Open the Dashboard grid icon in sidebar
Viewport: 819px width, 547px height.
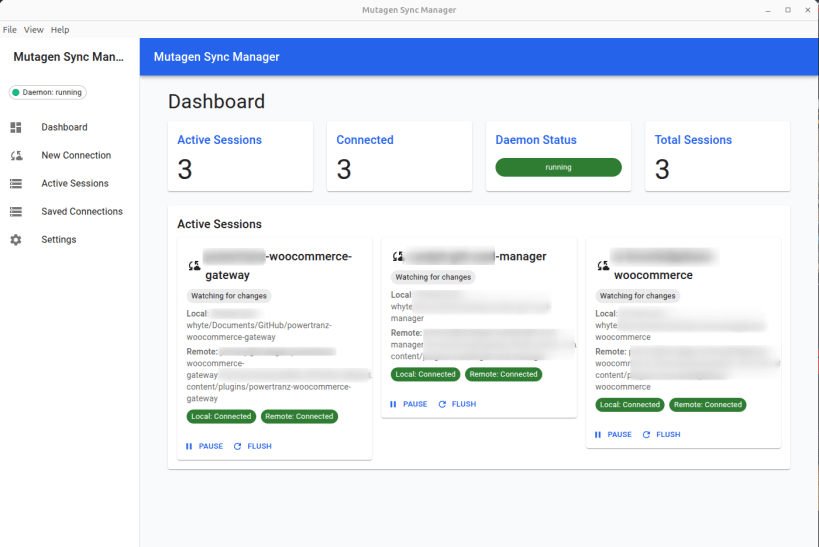[16, 127]
